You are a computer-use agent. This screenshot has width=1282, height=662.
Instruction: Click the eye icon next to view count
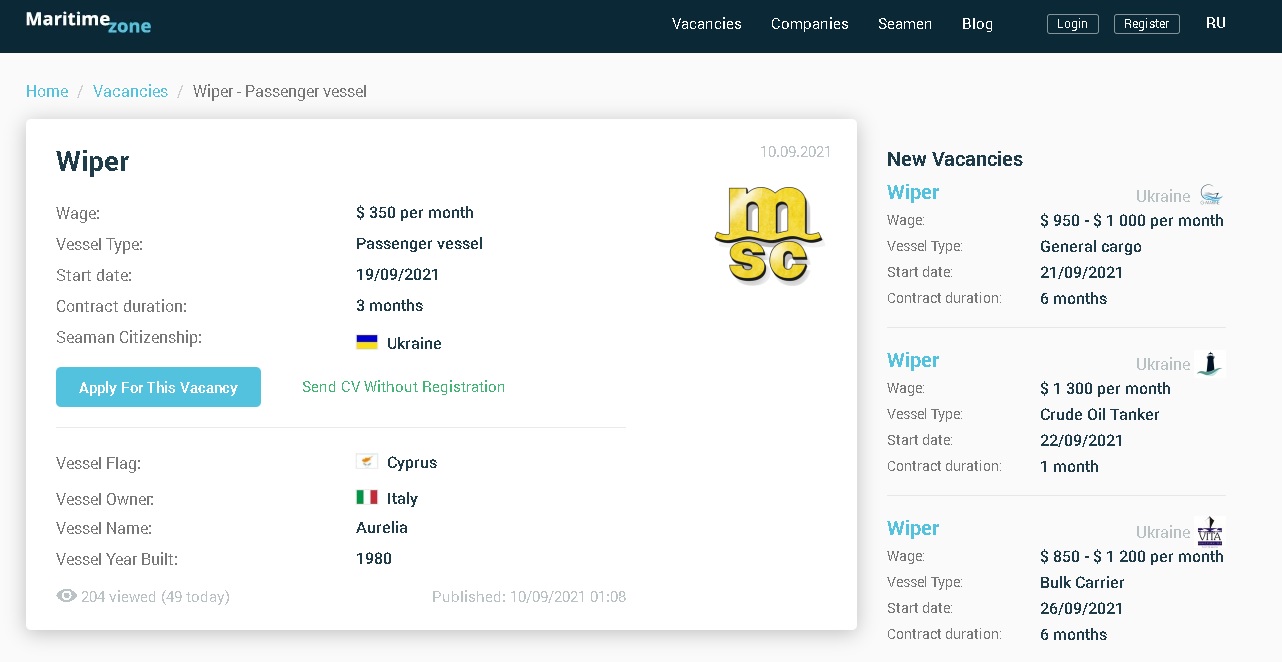click(x=67, y=596)
